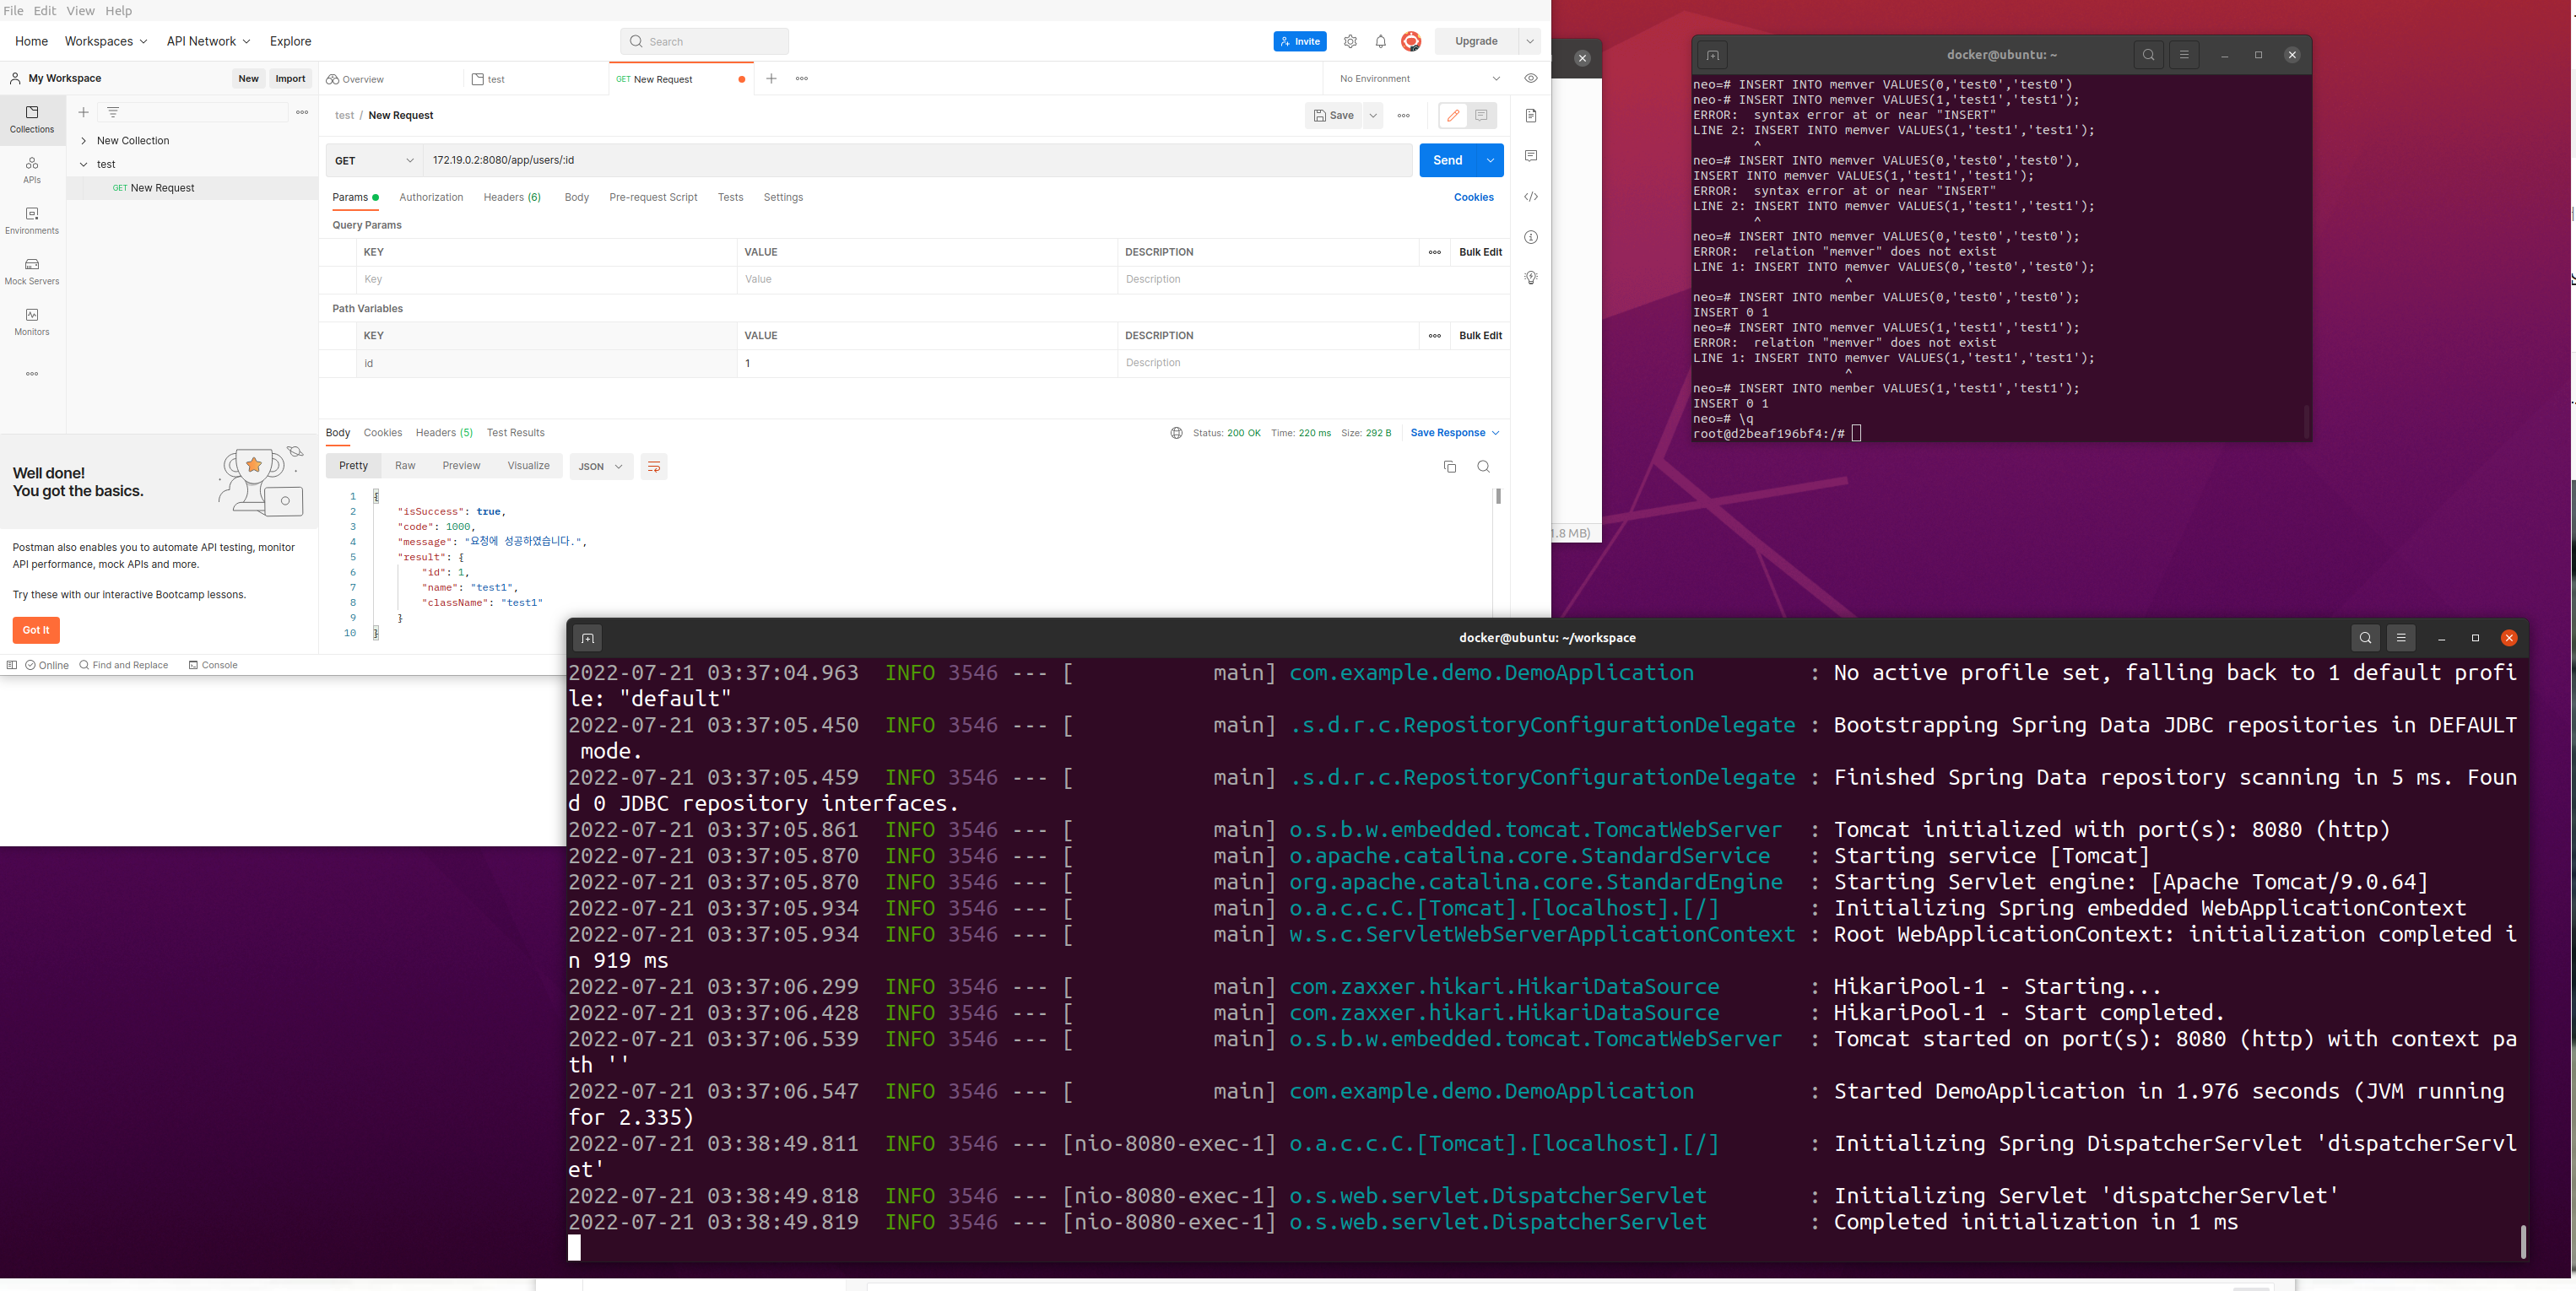Open the JSON format dropdown
The width and height of the screenshot is (2576, 1291).
coord(600,467)
